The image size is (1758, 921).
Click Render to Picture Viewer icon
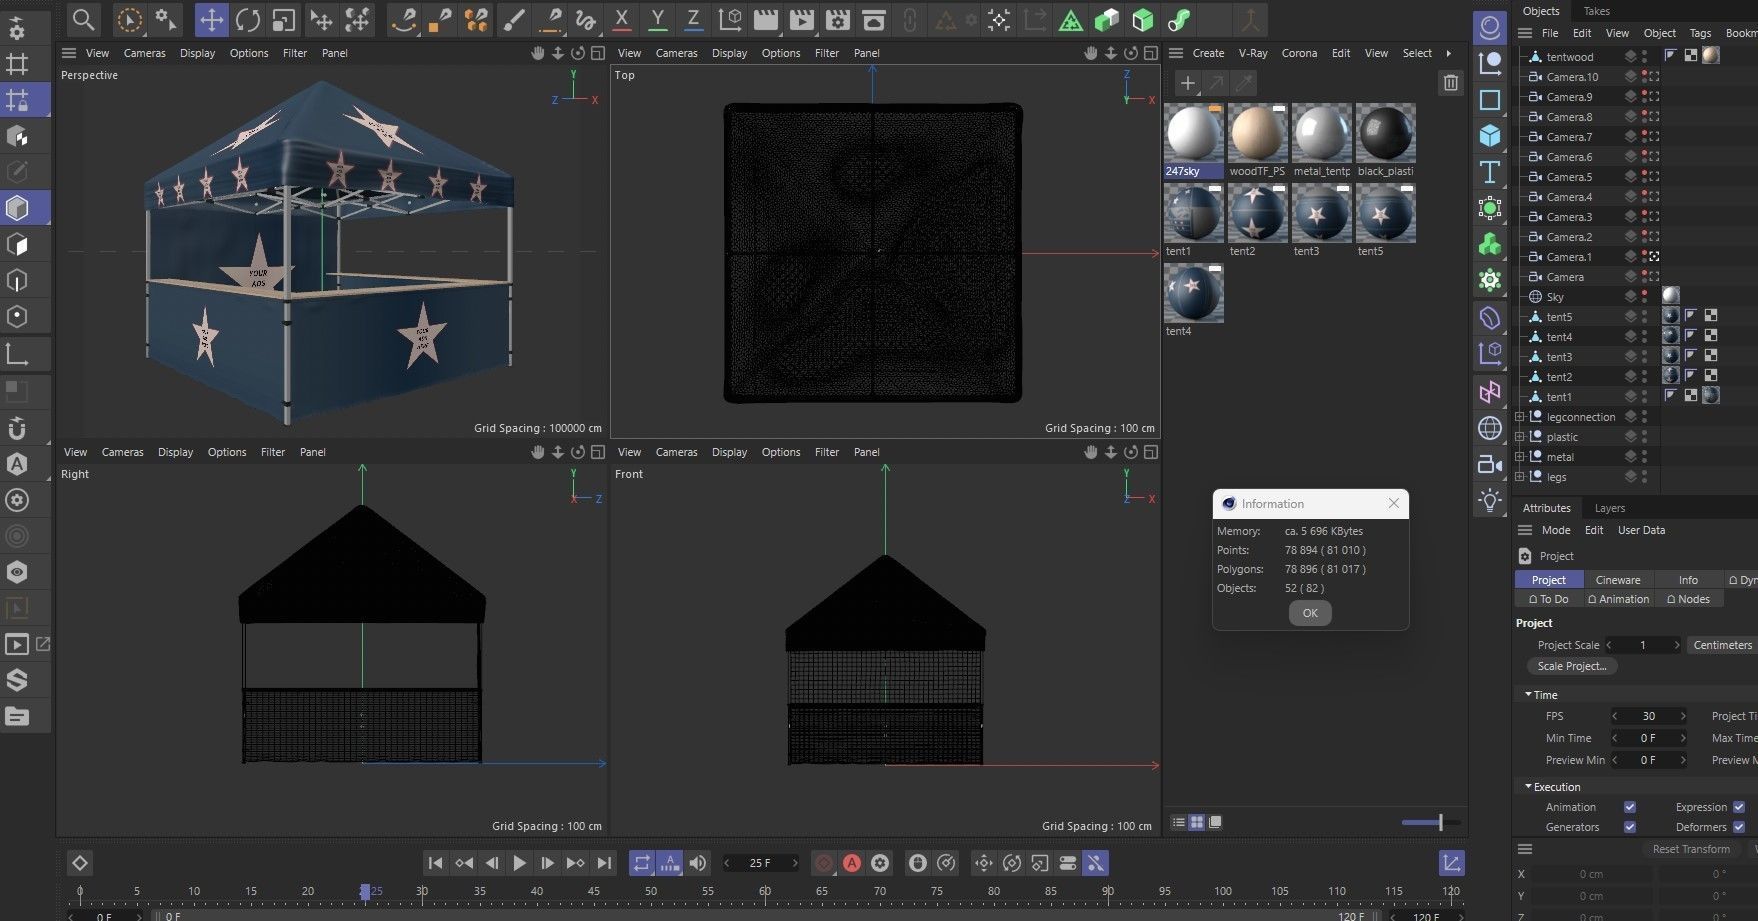tap(801, 19)
